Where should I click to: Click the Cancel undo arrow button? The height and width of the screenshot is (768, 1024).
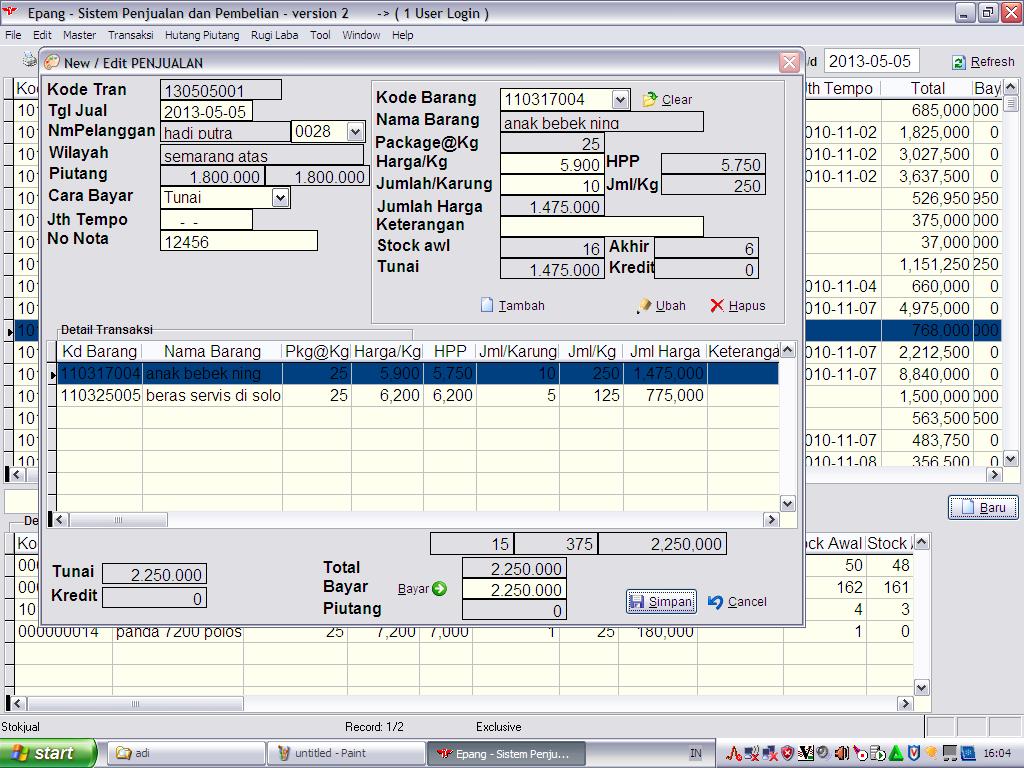737,601
